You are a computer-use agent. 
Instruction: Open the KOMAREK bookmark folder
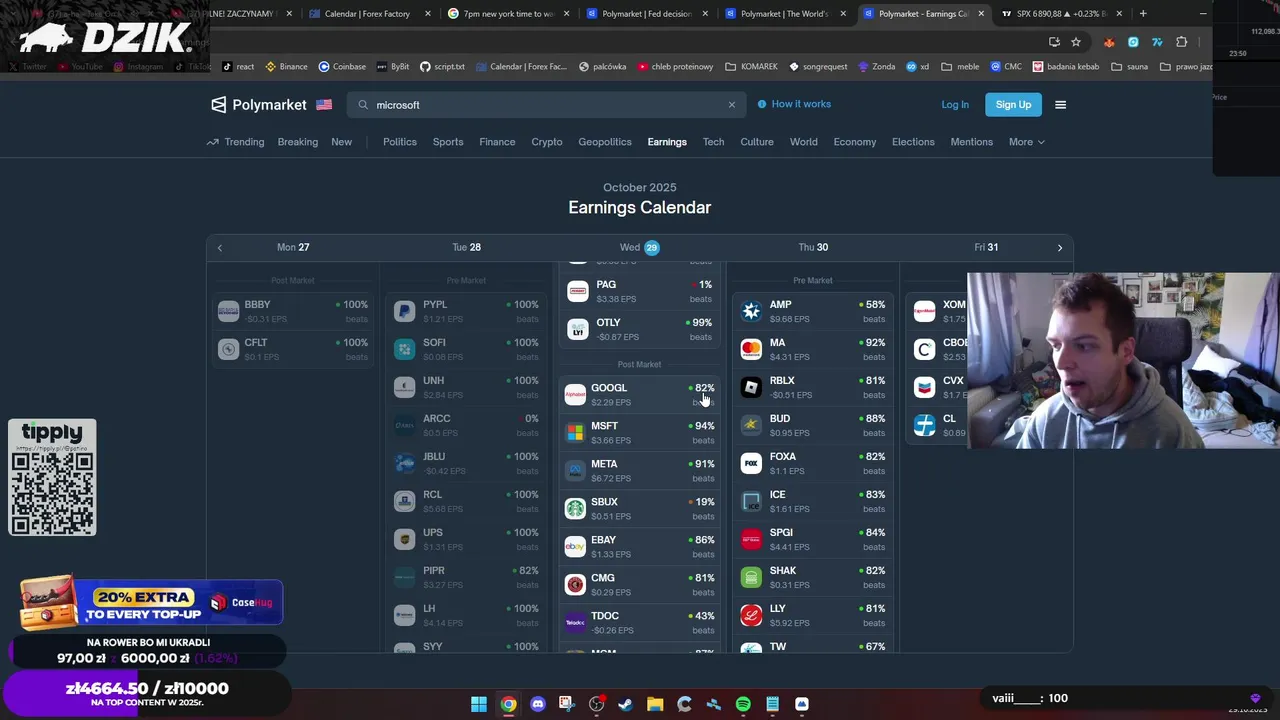coord(750,67)
